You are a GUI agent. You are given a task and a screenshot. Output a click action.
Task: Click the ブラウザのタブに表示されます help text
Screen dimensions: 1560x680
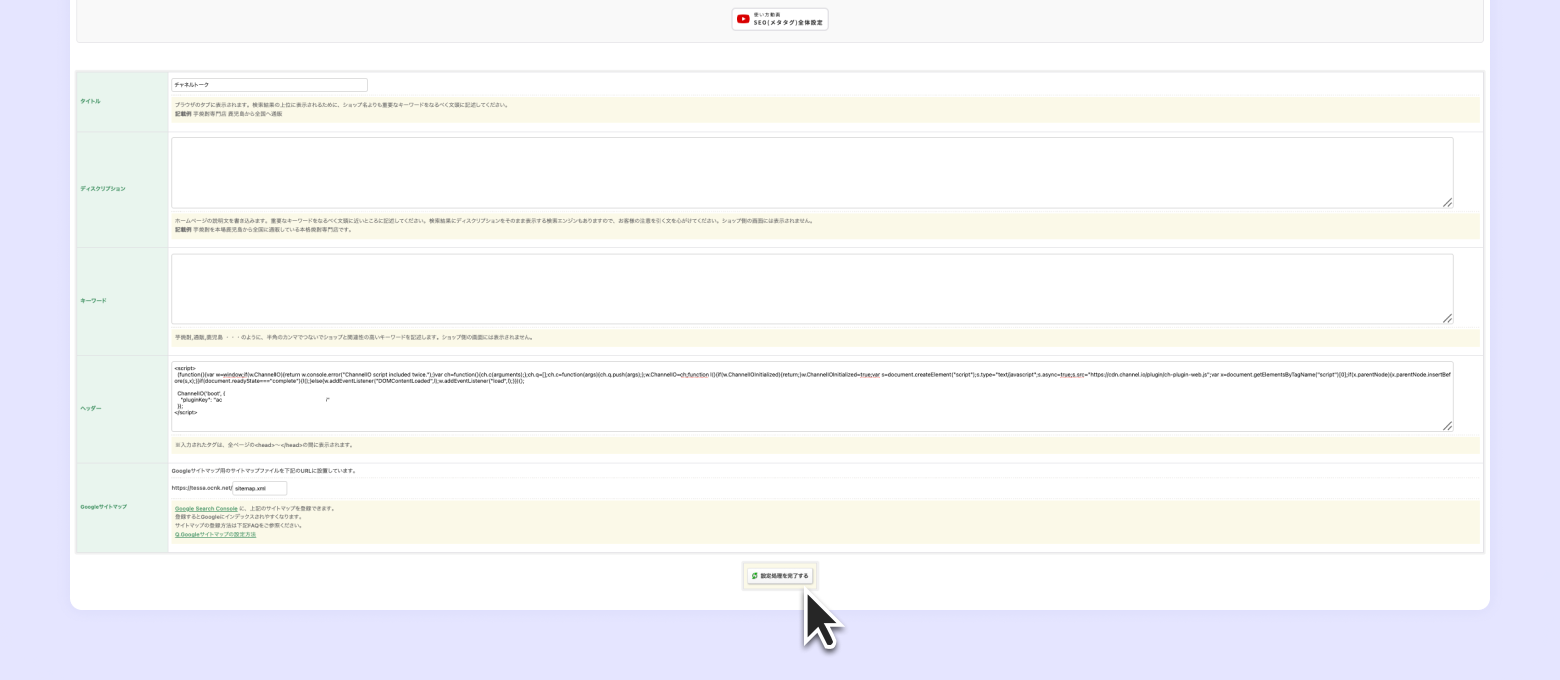tap(341, 105)
